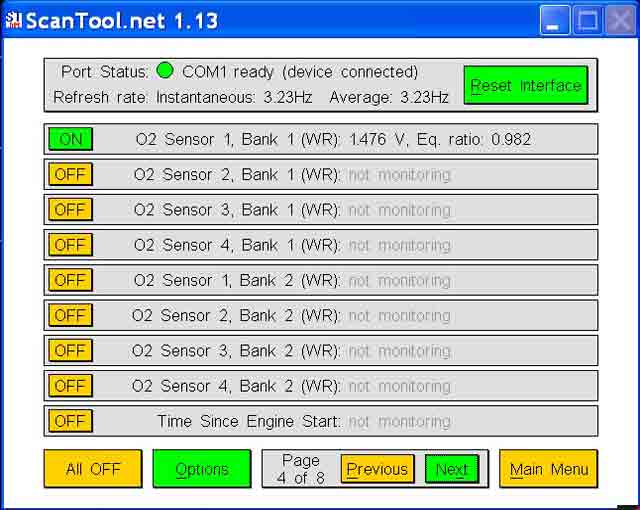
Task: Advance to the Next page
Action: pos(451,469)
